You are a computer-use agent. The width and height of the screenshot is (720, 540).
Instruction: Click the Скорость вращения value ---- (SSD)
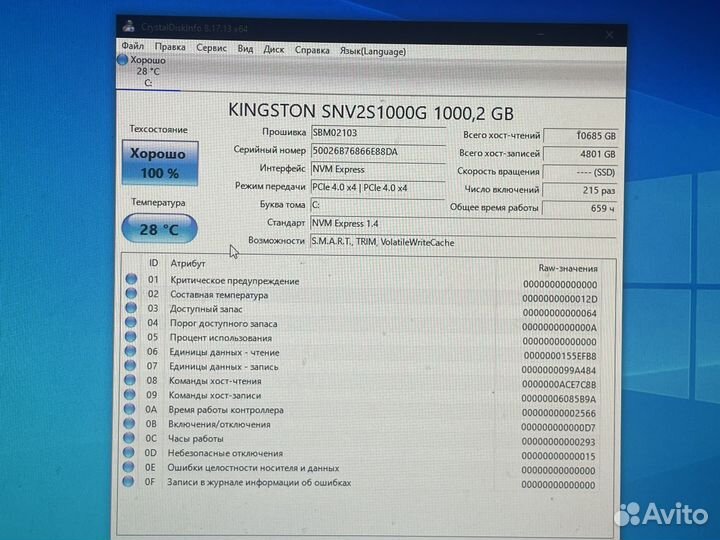coord(580,172)
